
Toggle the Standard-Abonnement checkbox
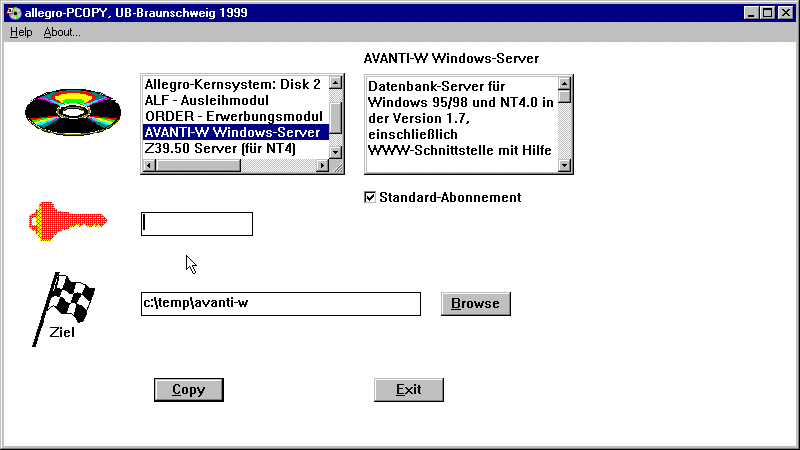point(370,197)
